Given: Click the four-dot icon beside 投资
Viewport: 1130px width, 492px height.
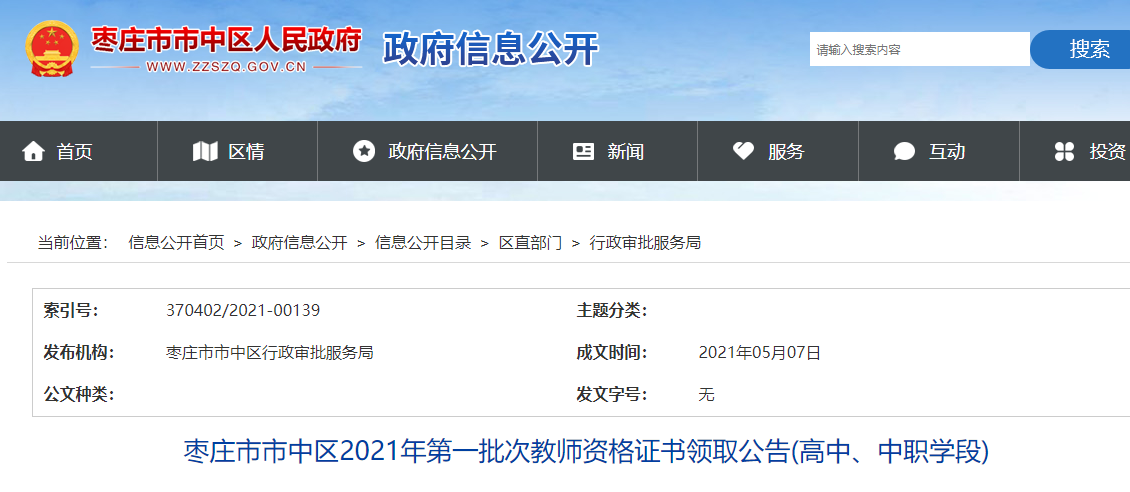Looking at the screenshot, I should click(1064, 151).
